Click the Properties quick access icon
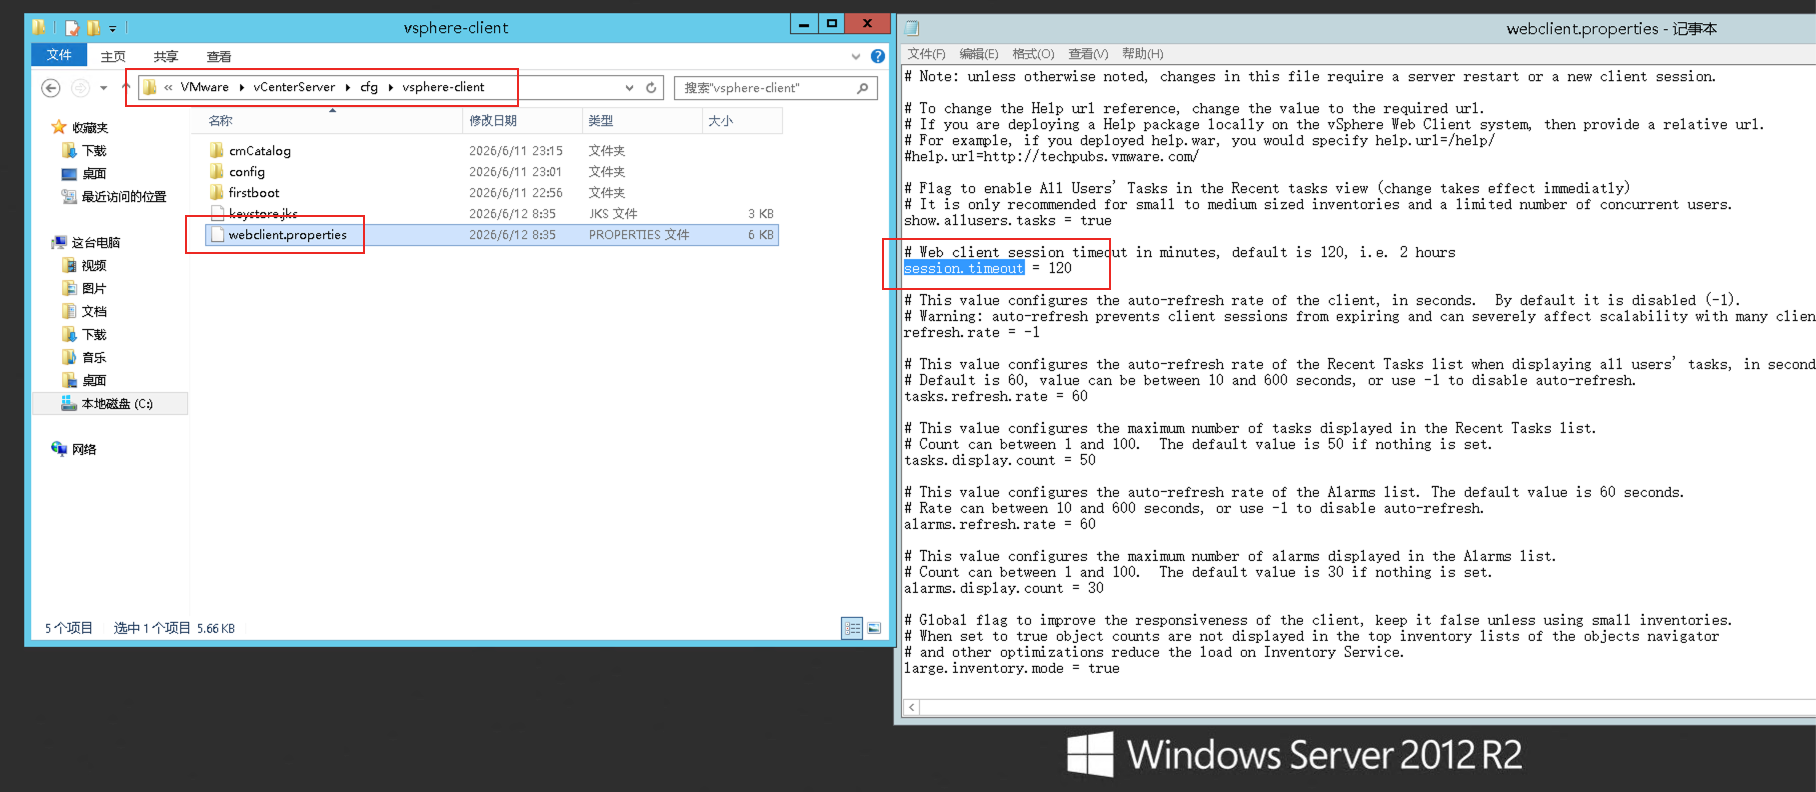 tap(72, 28)
